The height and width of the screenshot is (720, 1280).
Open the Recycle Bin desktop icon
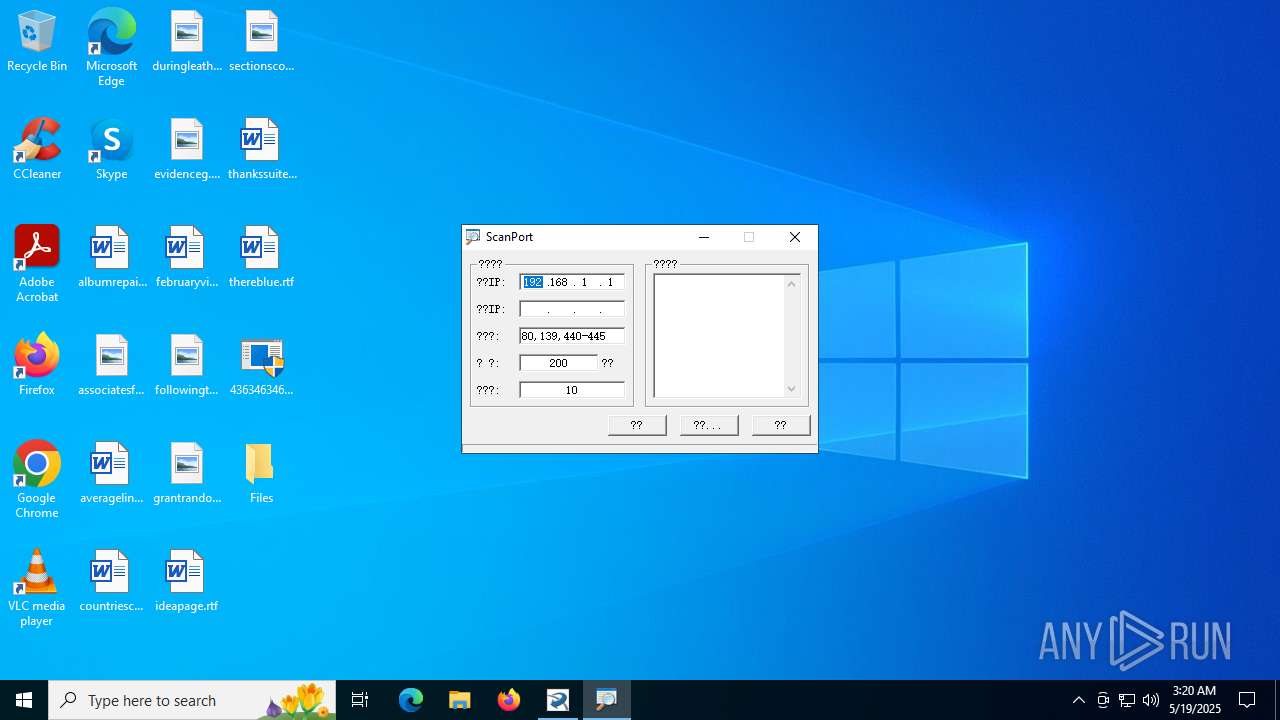pos(37,42)
